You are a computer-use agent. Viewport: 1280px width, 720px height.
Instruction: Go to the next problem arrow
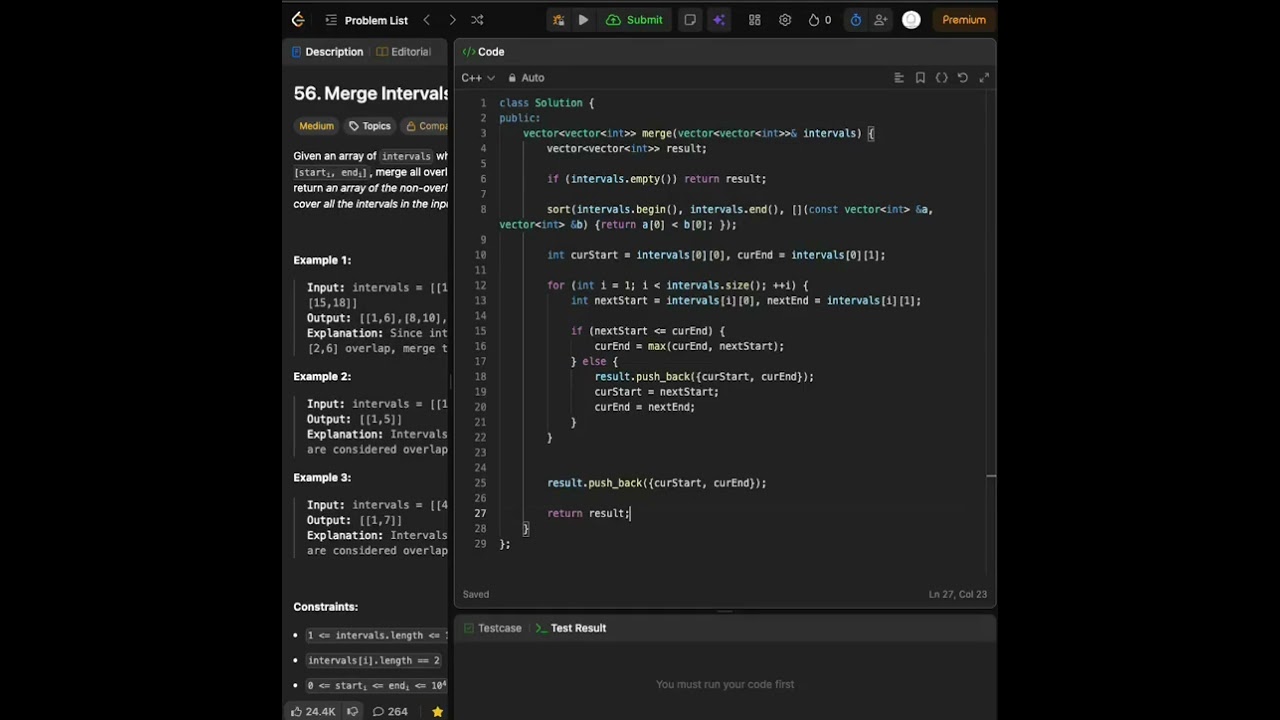[452, 20]
